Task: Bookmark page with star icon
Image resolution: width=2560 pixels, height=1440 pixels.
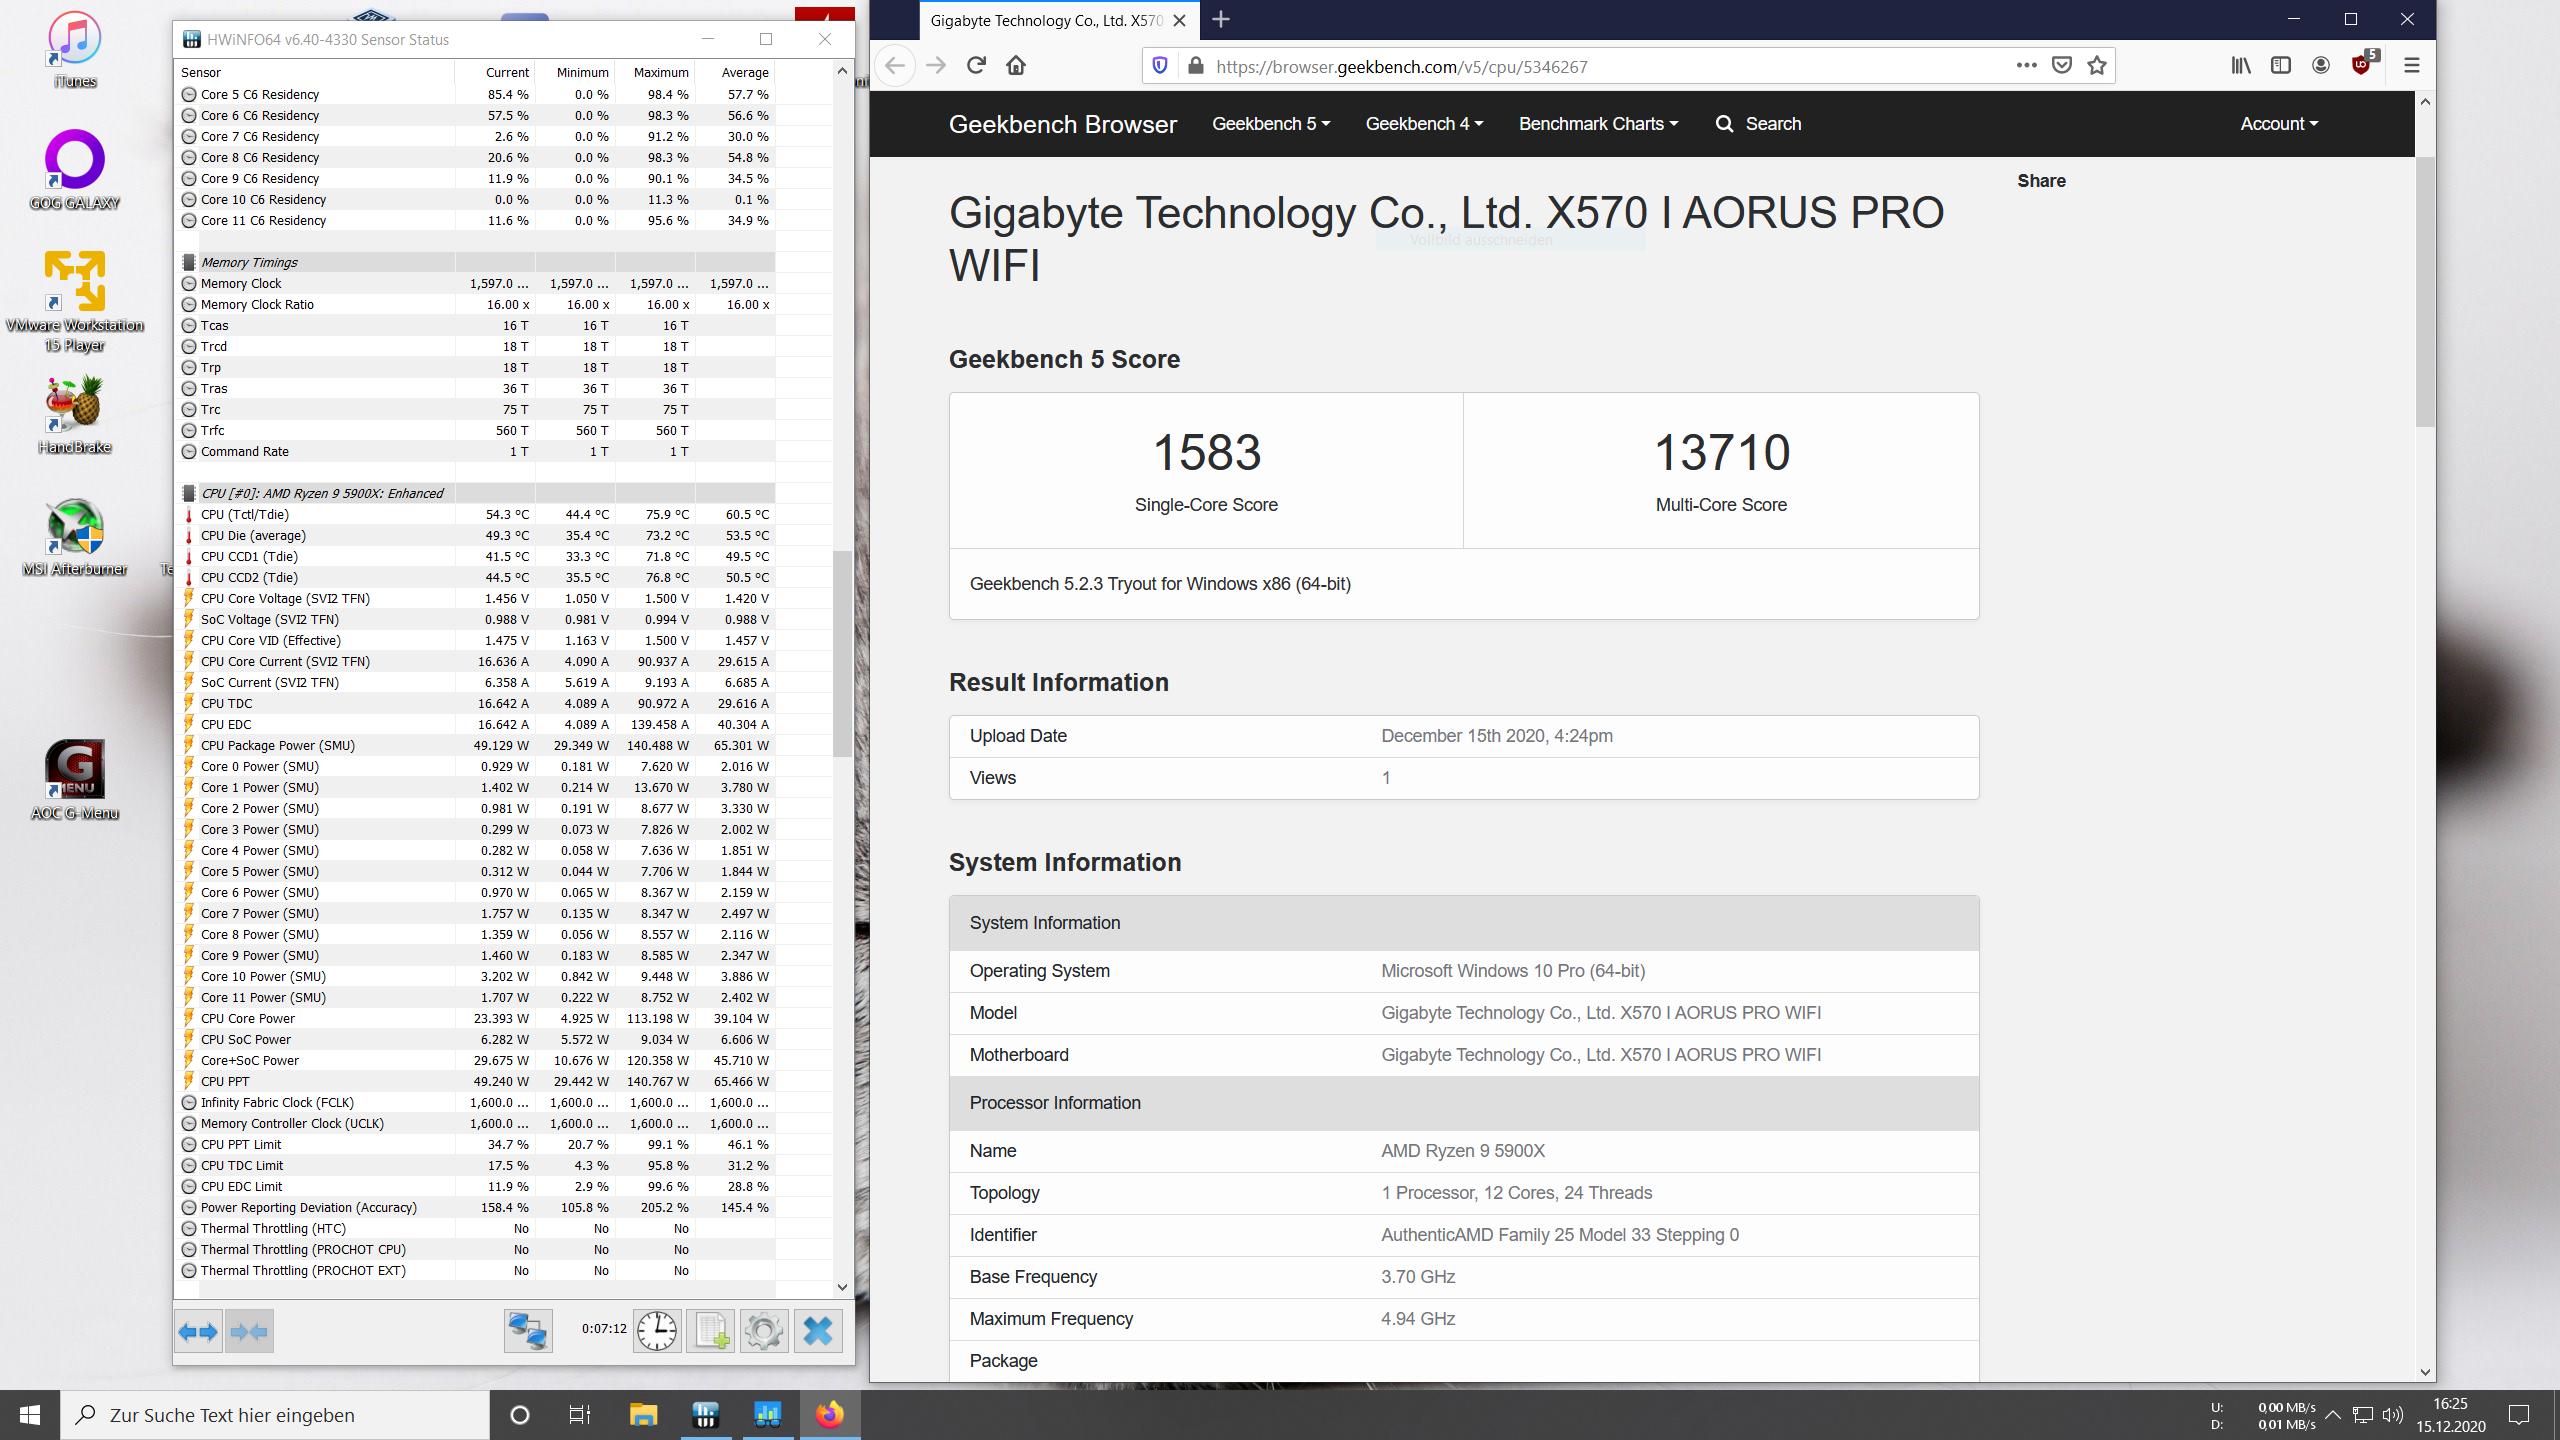Action: pyautogui.click(x=2097, y=66)
